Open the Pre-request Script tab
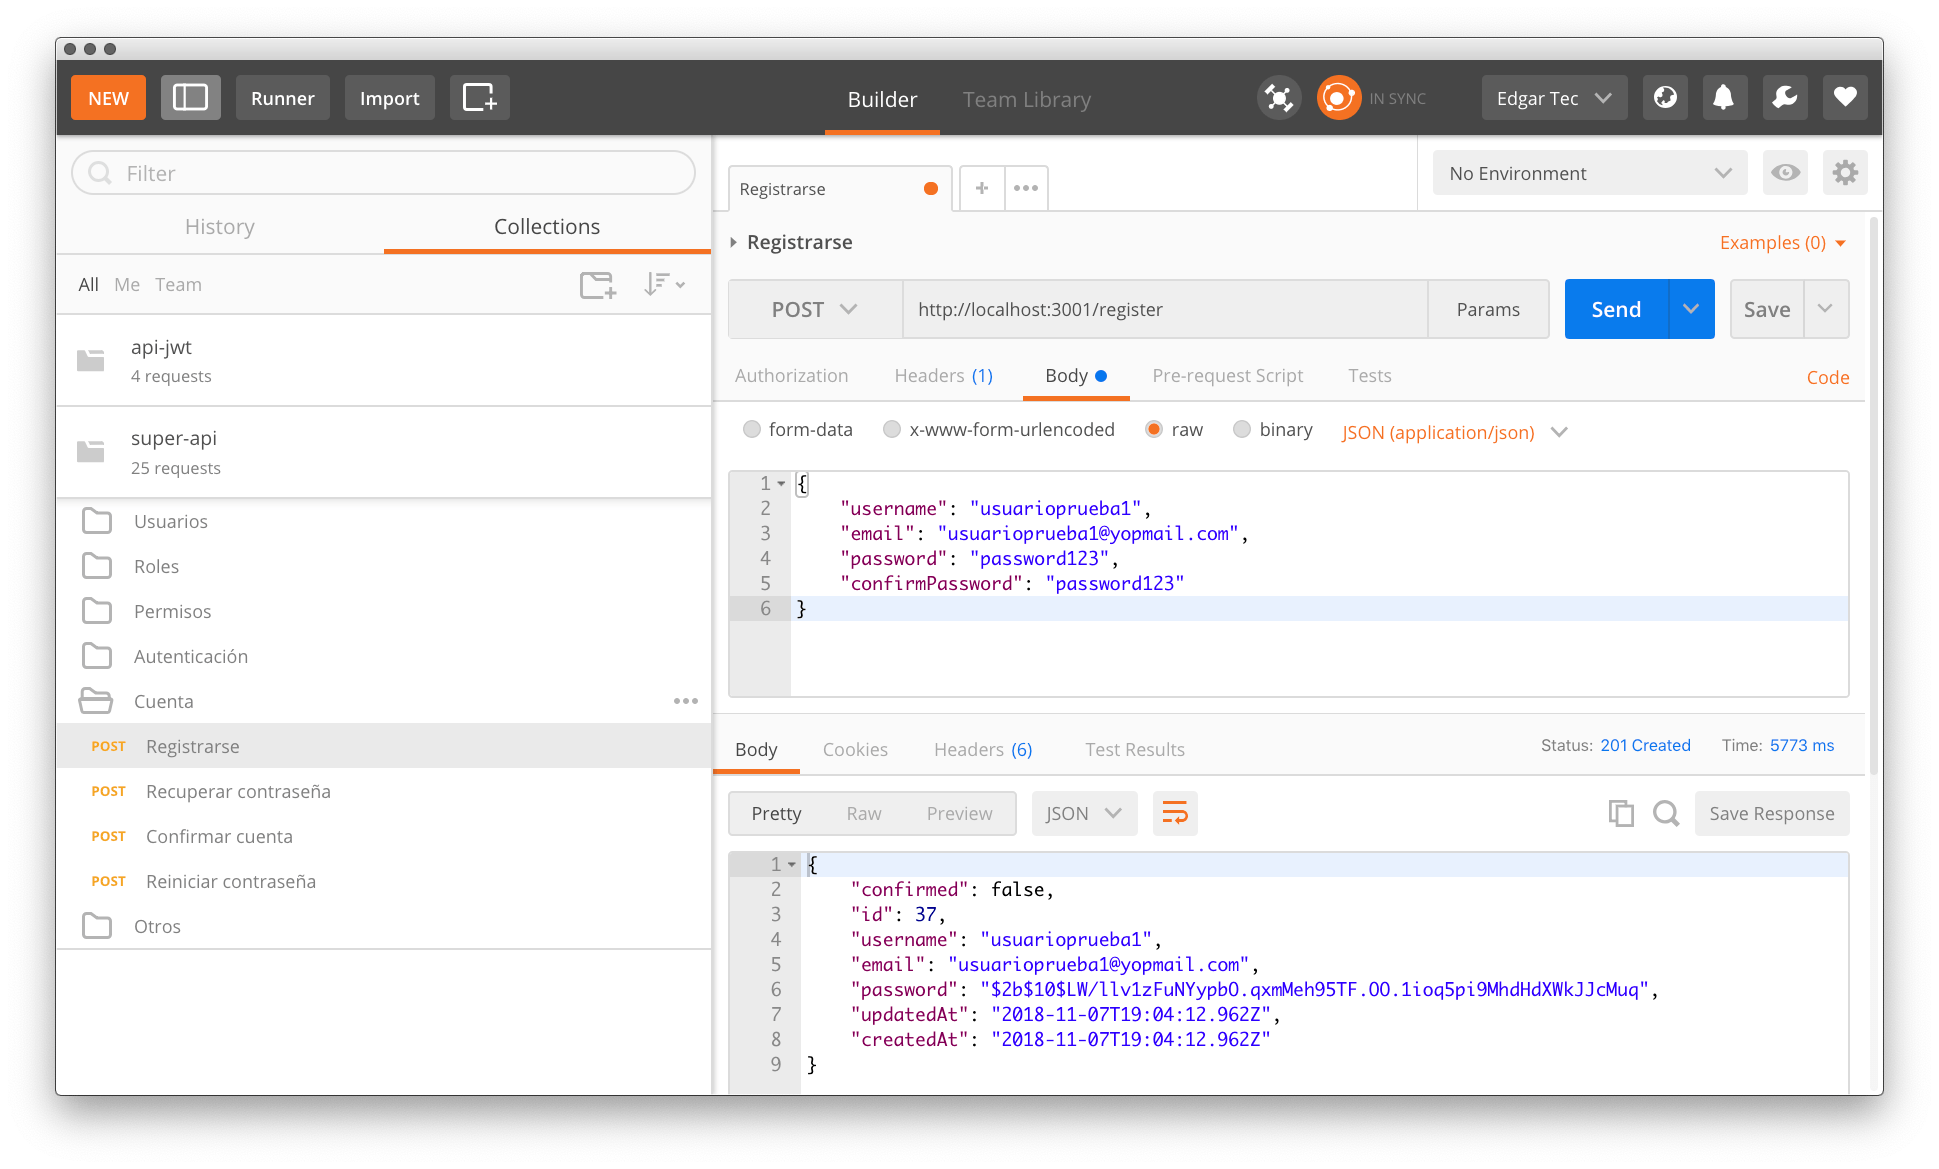Viewport: 1939px width, 1169px height. [1227, 376]
